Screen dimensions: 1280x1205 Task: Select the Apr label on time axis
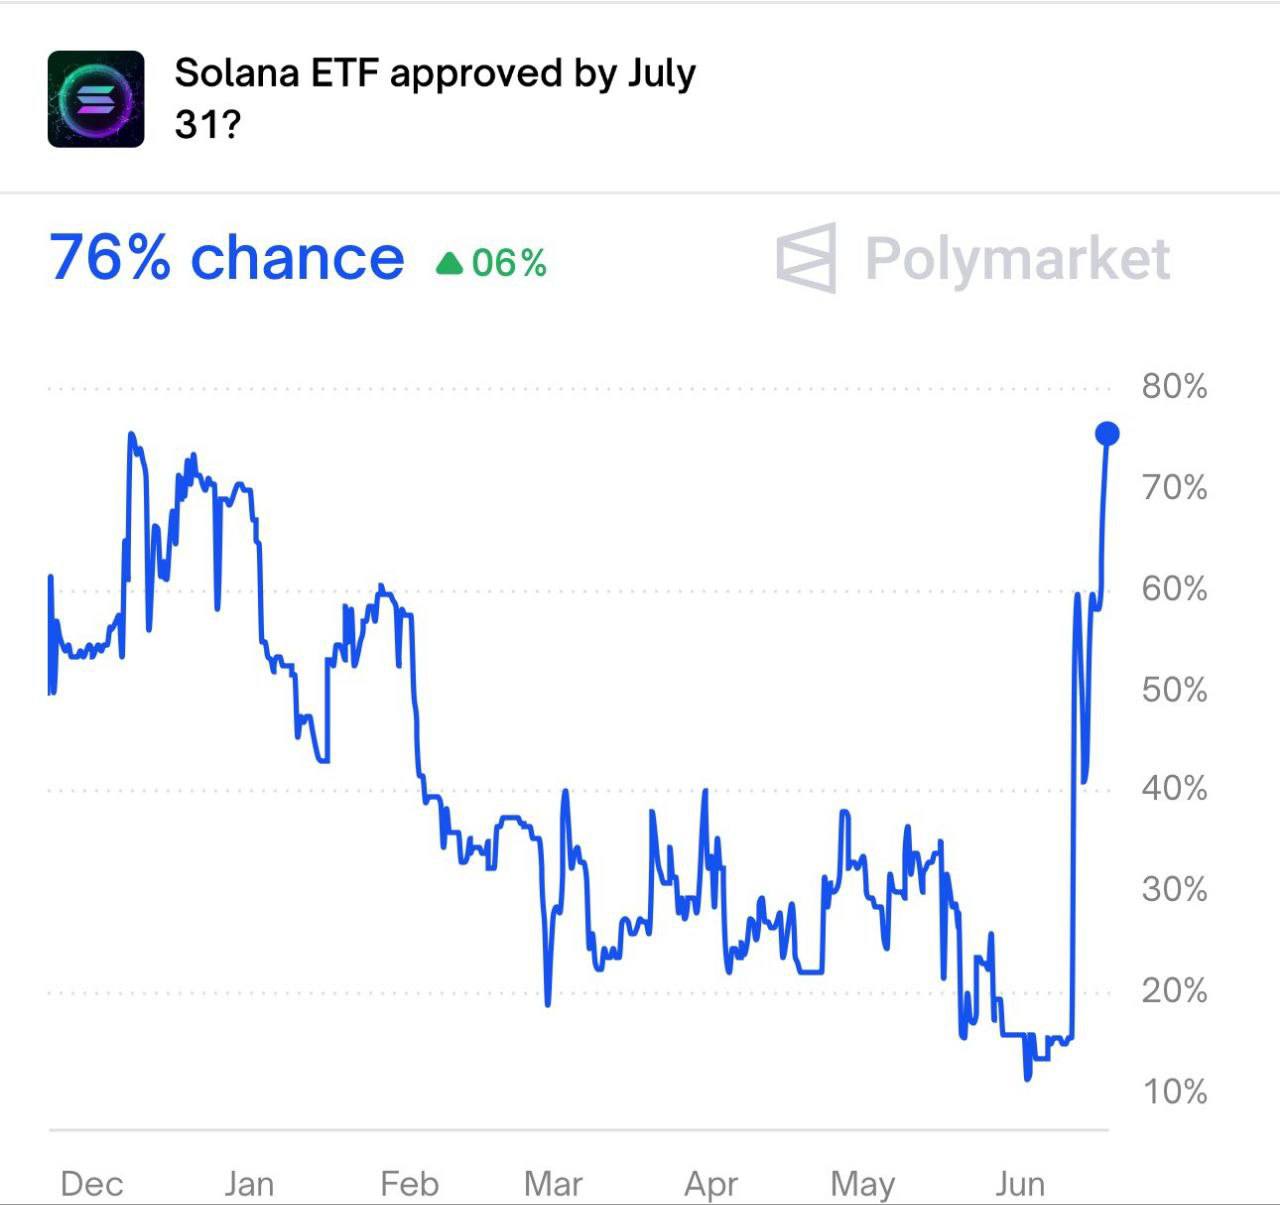pos(711,1185)
